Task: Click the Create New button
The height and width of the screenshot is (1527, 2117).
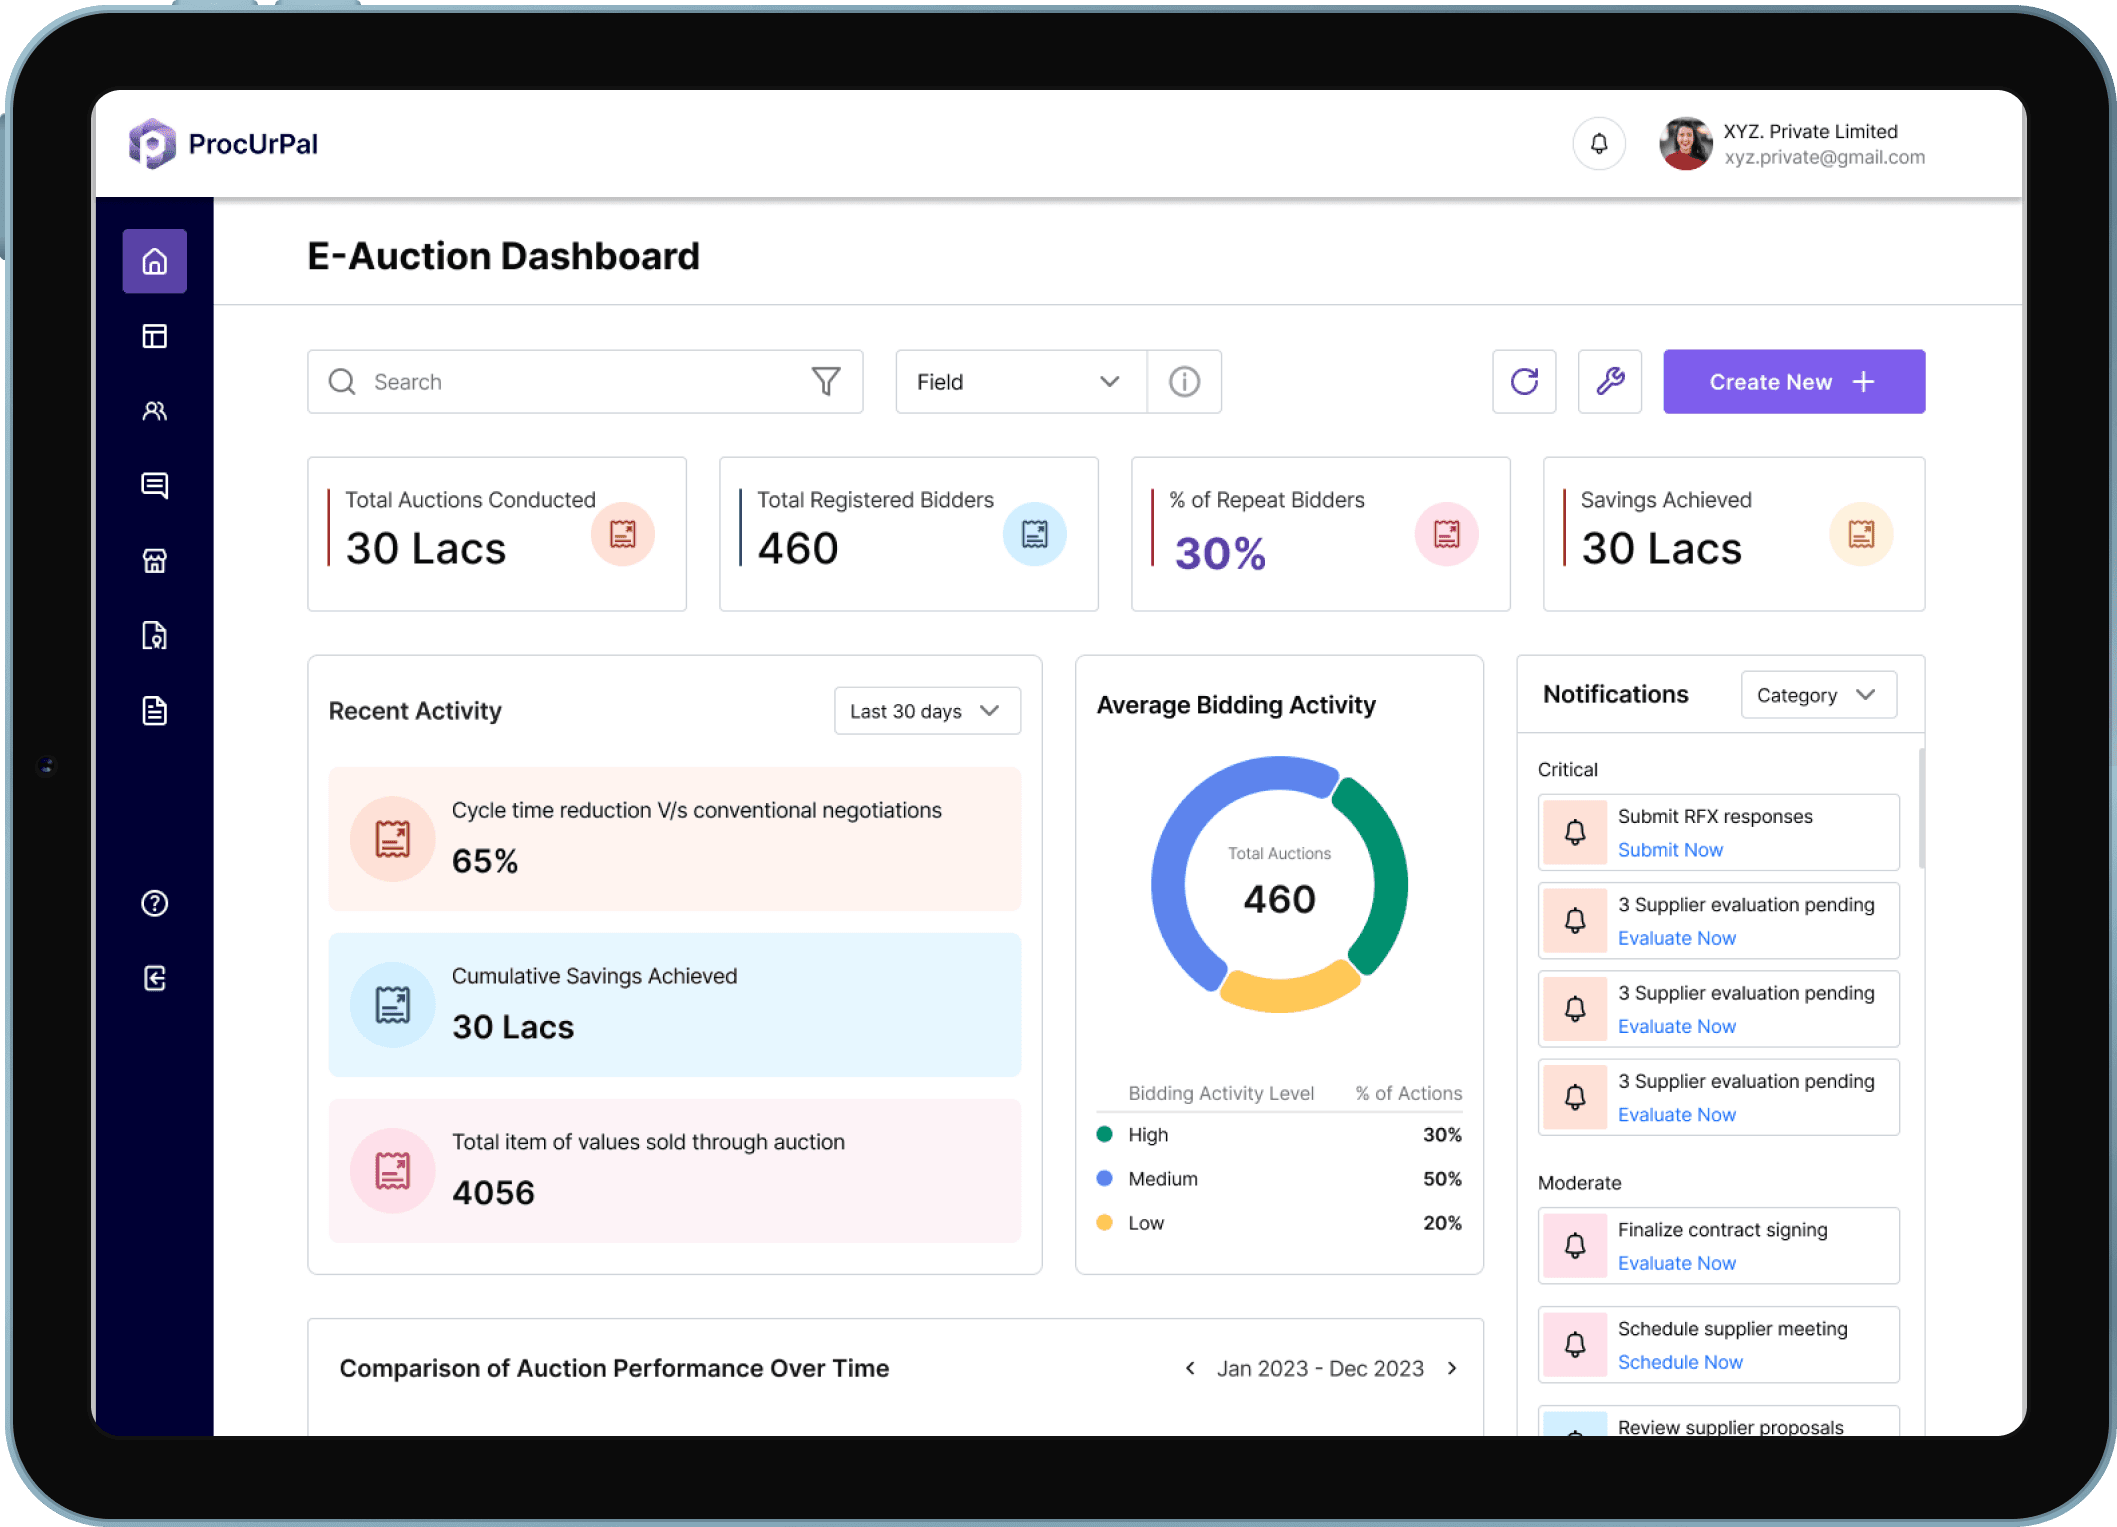Action: point(1793,381)
